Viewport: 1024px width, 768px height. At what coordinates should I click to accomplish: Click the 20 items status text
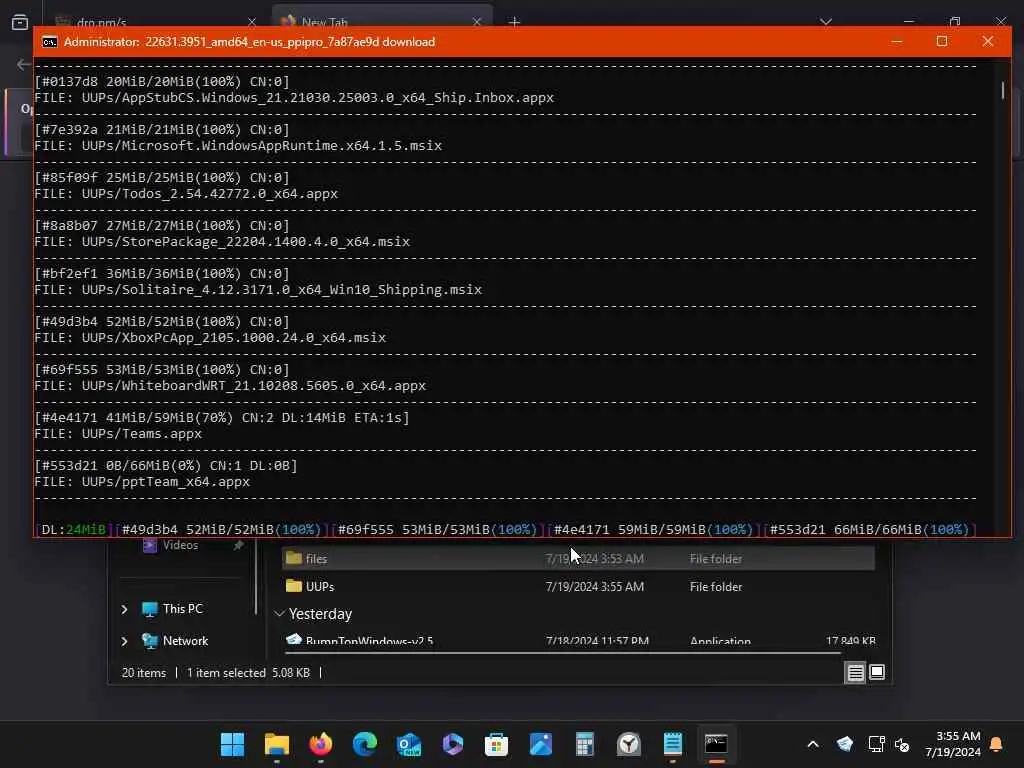click(144, 673)
